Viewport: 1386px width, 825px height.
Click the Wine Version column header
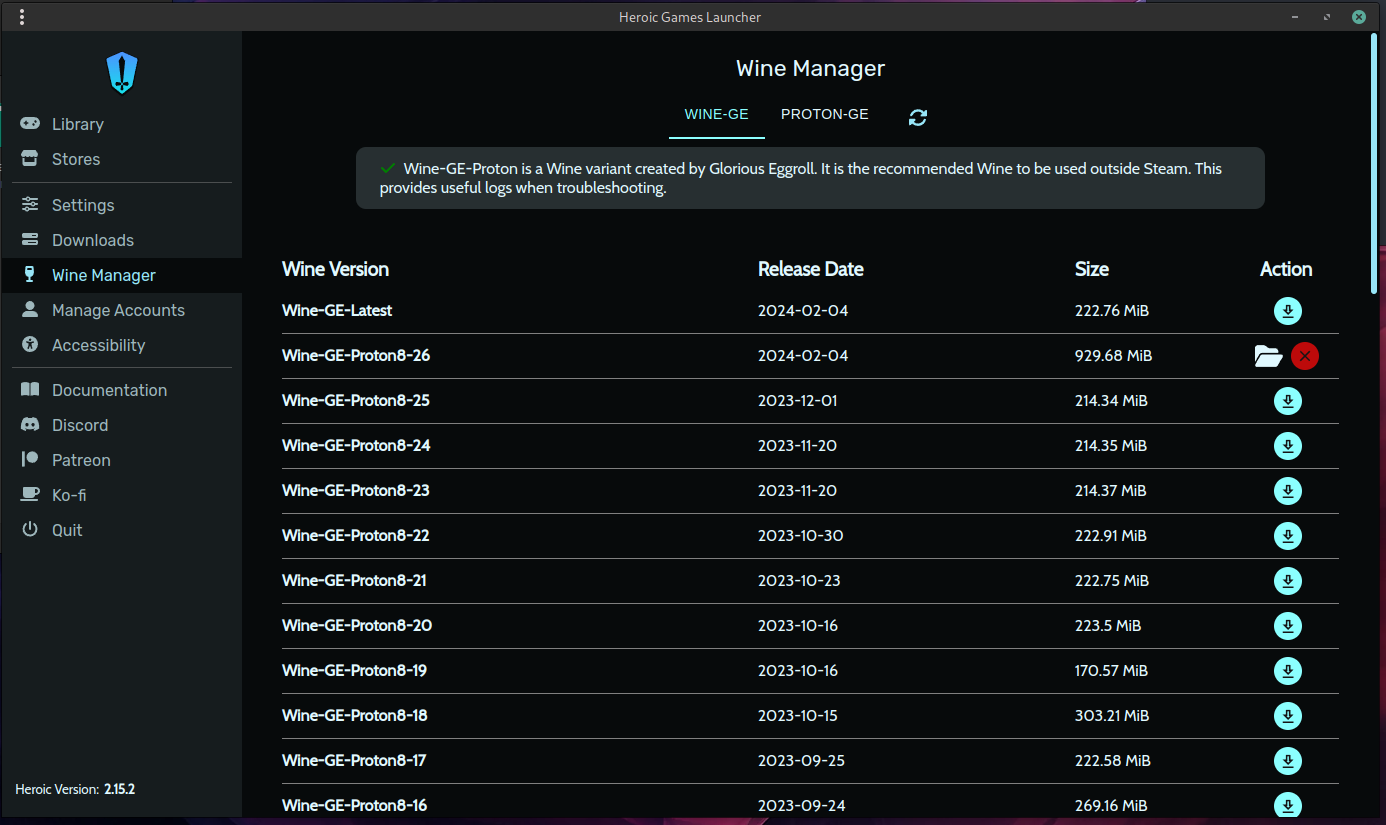tap(335, 269)
